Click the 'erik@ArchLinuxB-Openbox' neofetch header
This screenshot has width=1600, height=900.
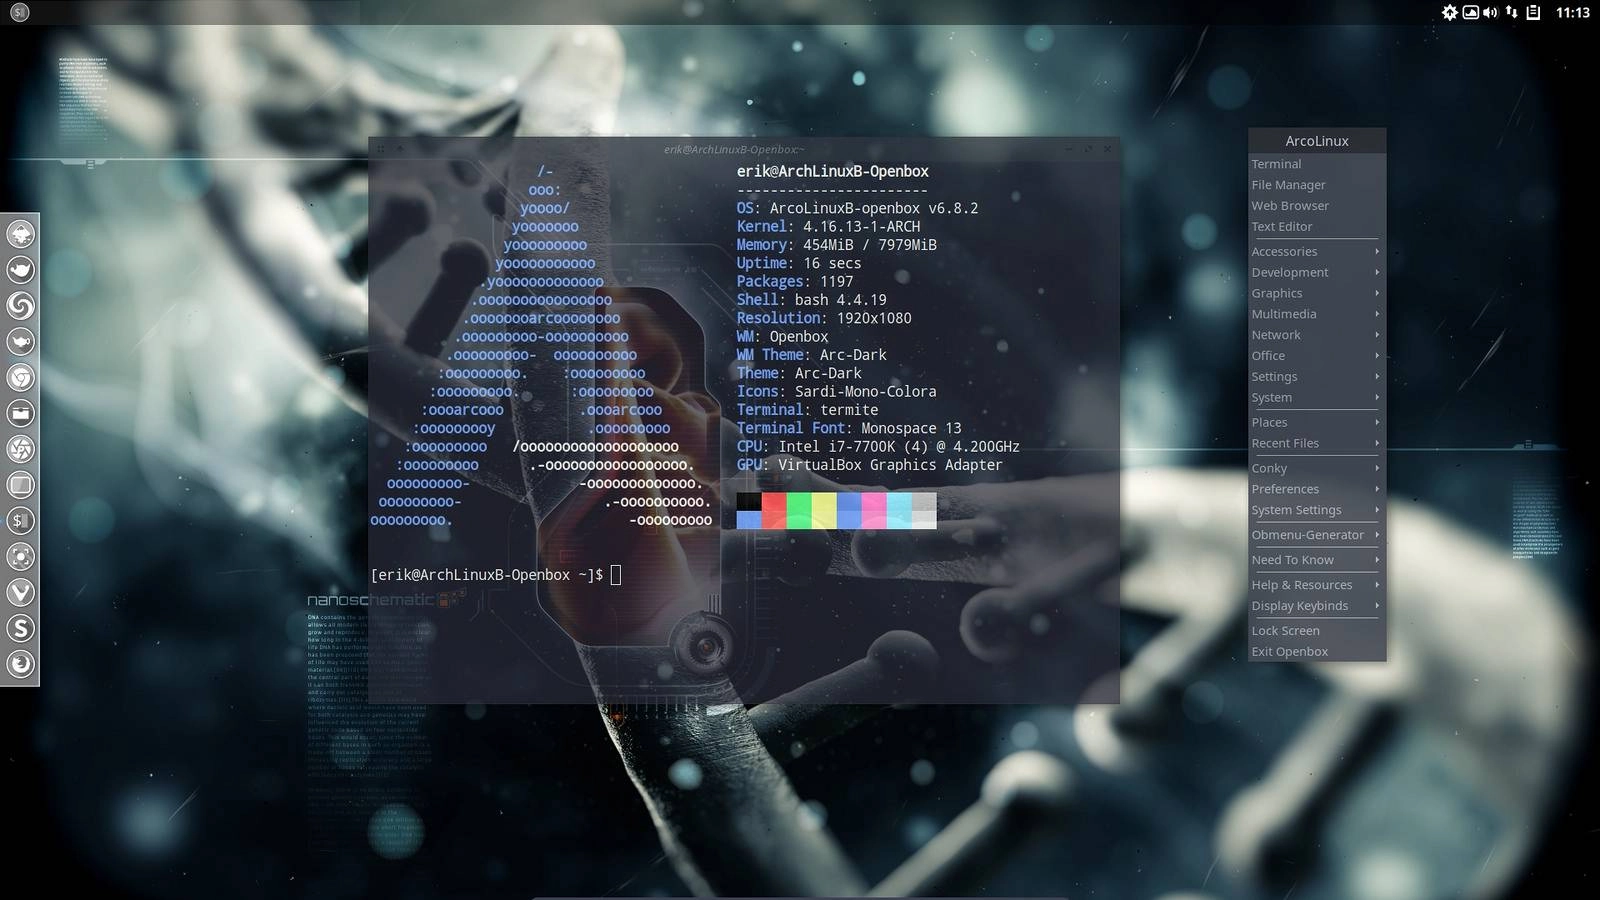tap(833, 171)
